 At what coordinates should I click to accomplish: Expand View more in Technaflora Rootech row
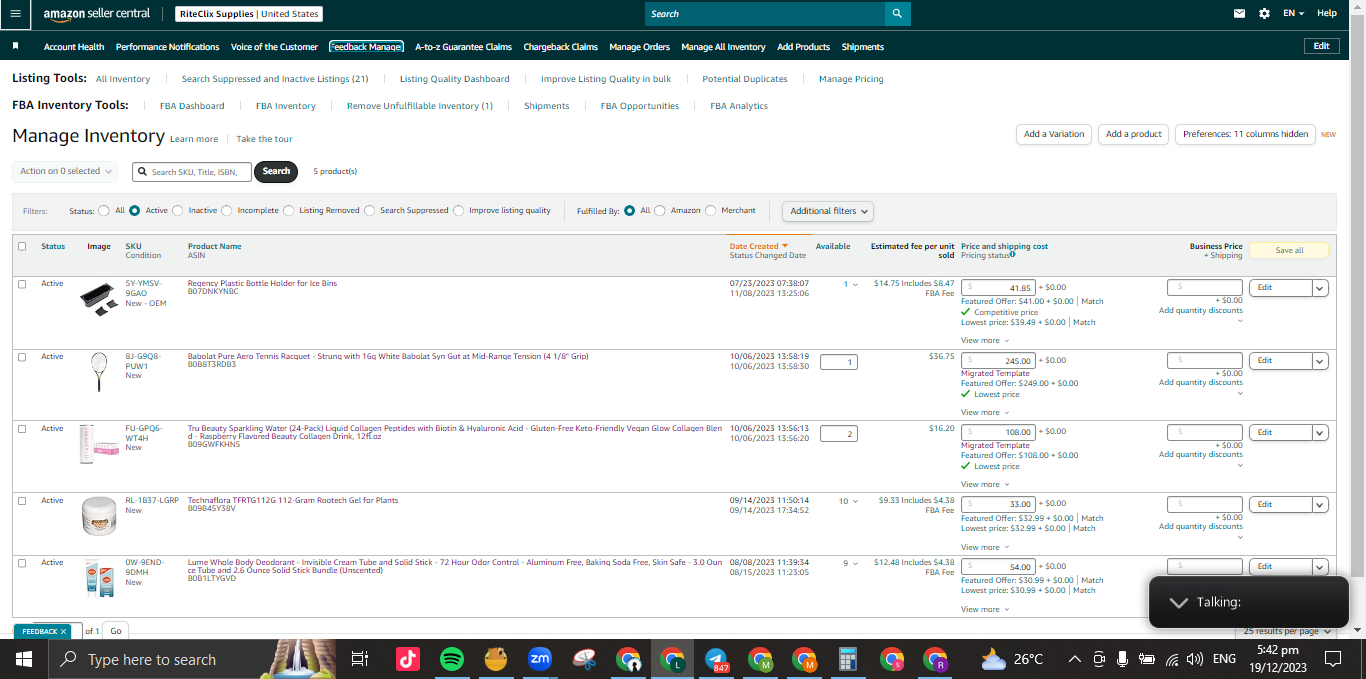pos(984,547)
